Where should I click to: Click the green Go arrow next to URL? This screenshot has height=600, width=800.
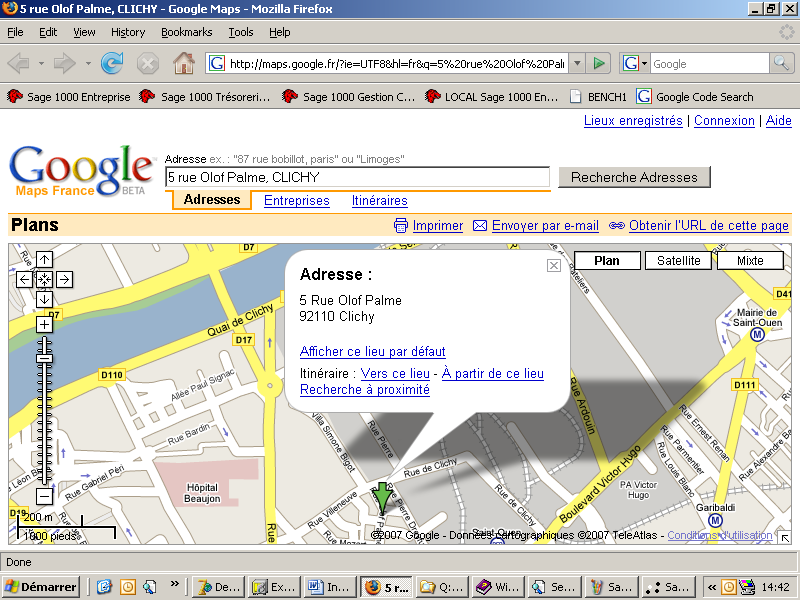point(598,64)
